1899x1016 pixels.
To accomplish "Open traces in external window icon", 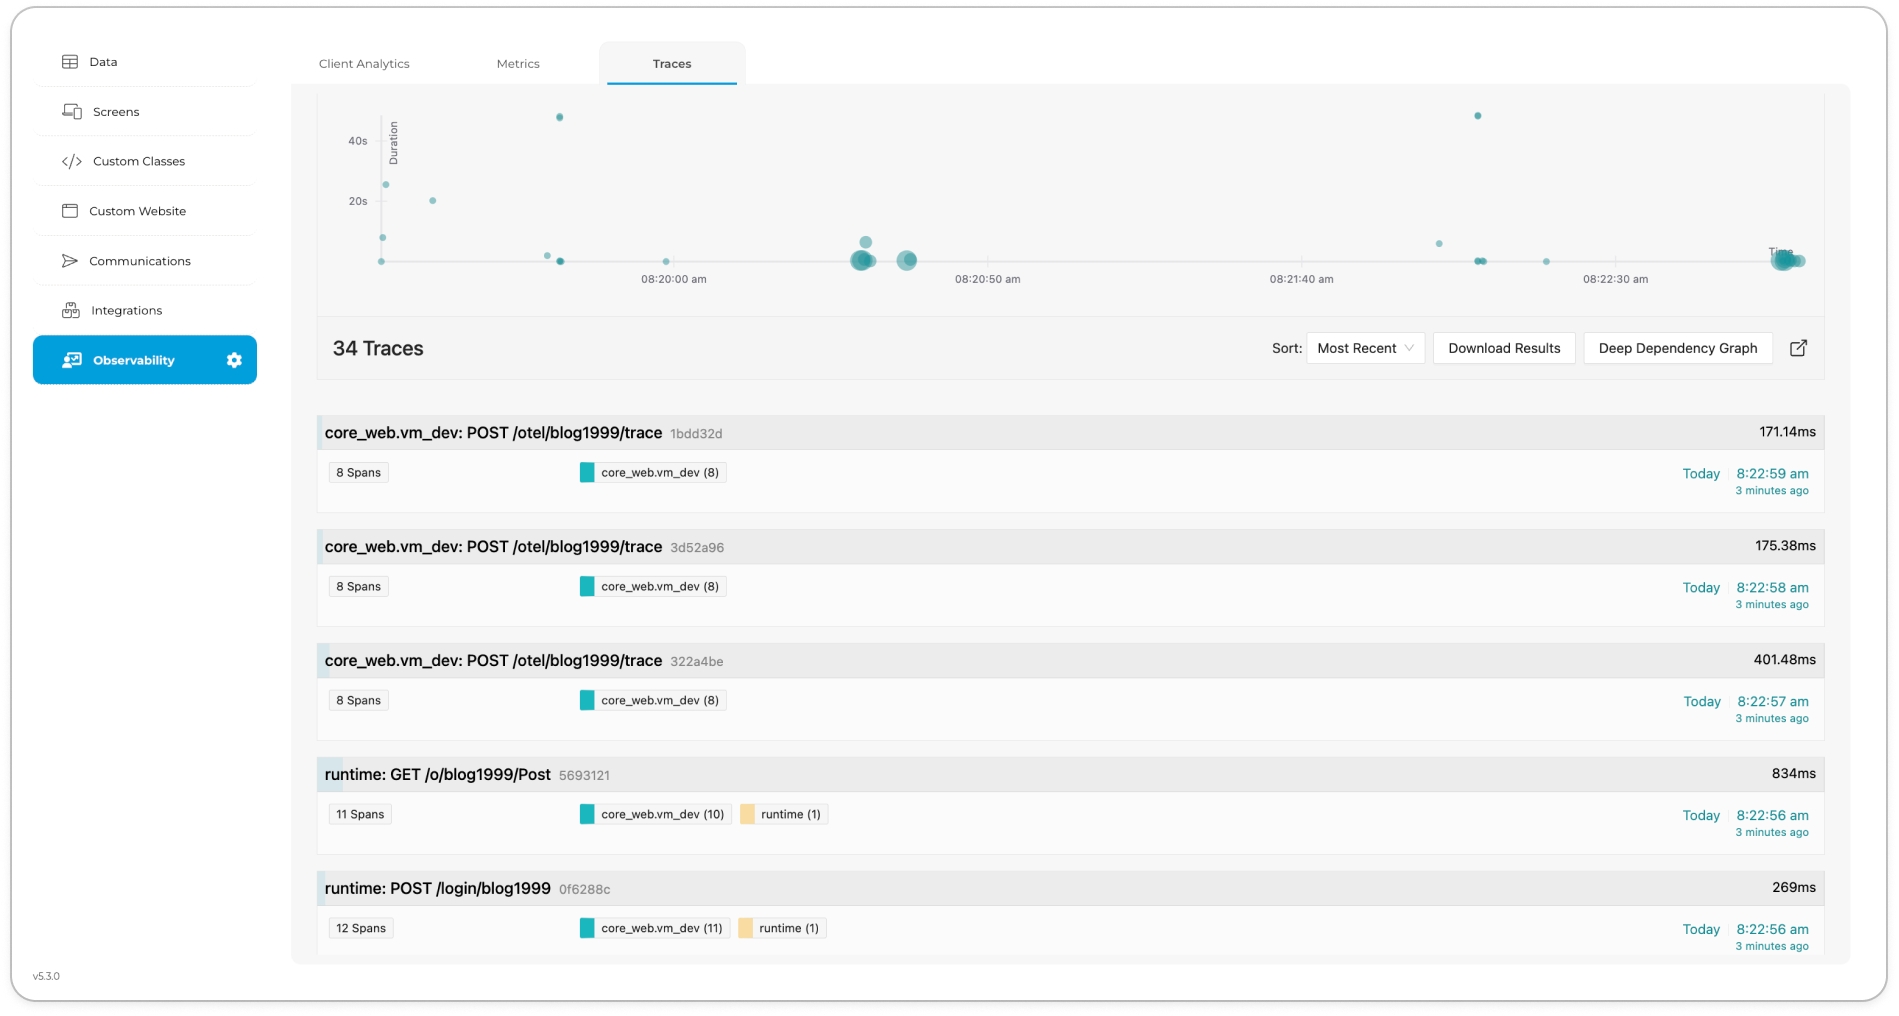I will tap(1797, 348).
